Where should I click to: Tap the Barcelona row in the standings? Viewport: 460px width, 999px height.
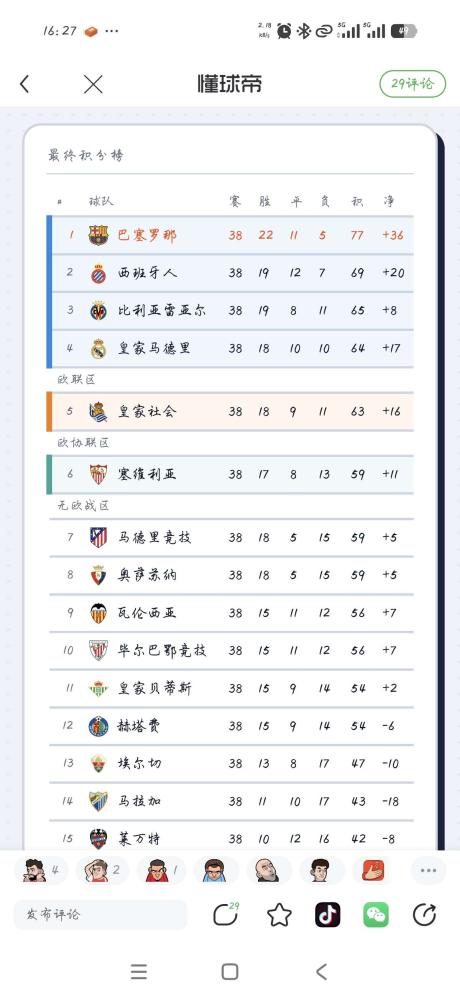click(x=231, y=235)
